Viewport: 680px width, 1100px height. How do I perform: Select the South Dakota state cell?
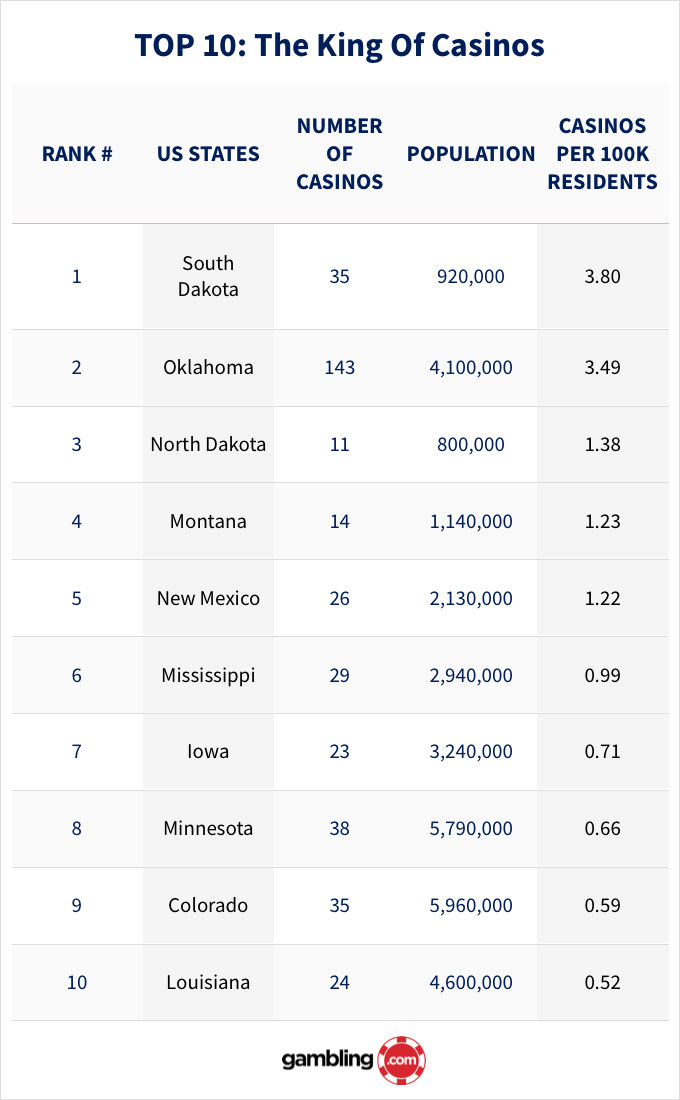tap(208, 276)
